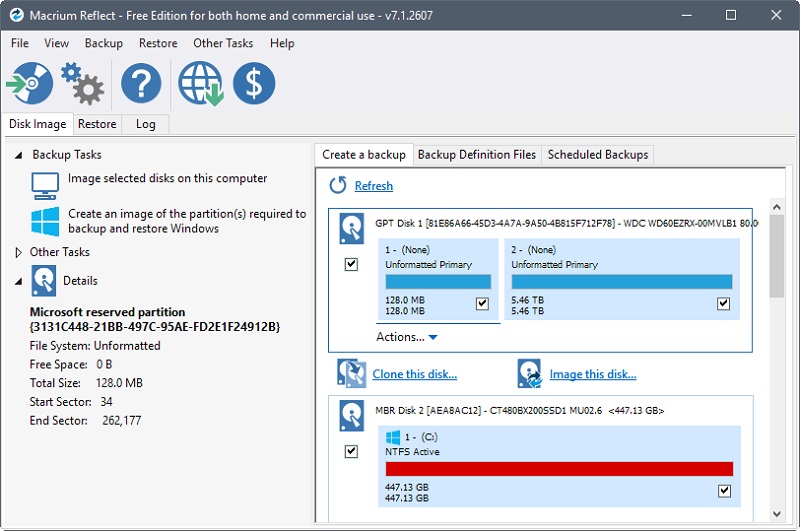Screen dimensions: 800x531
Task: Click the dollar sign purchase icon
Action: pyautogui.click(x=254, y=84)
